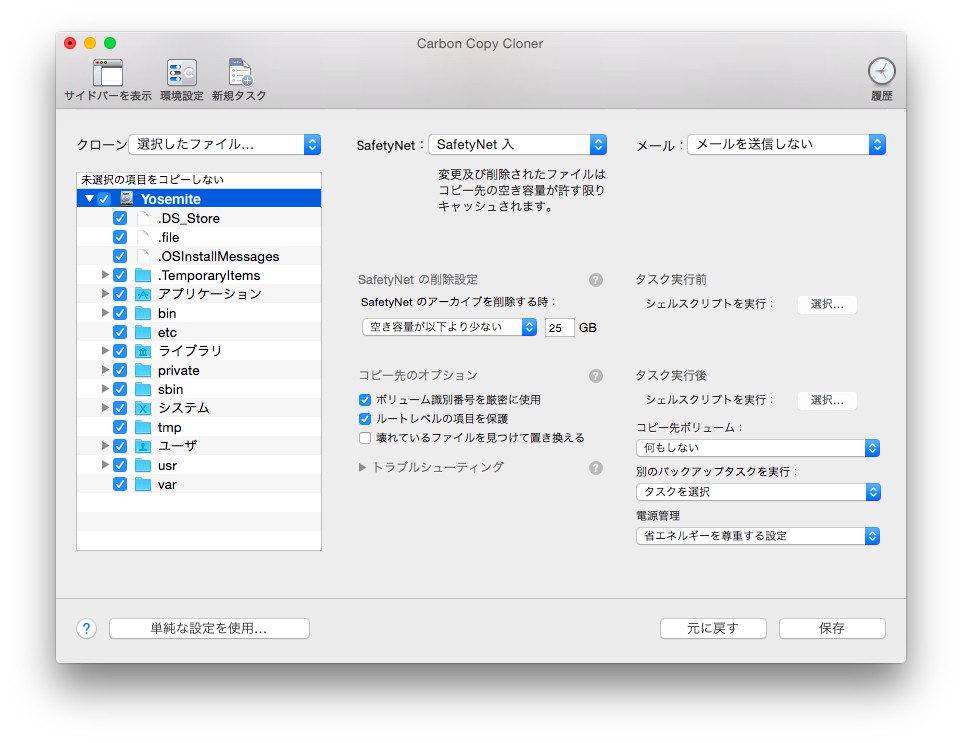Expand the トラブルシューティング disclosure triangle
This screenshot has height=743, width=962.
(x=362, y=468)
